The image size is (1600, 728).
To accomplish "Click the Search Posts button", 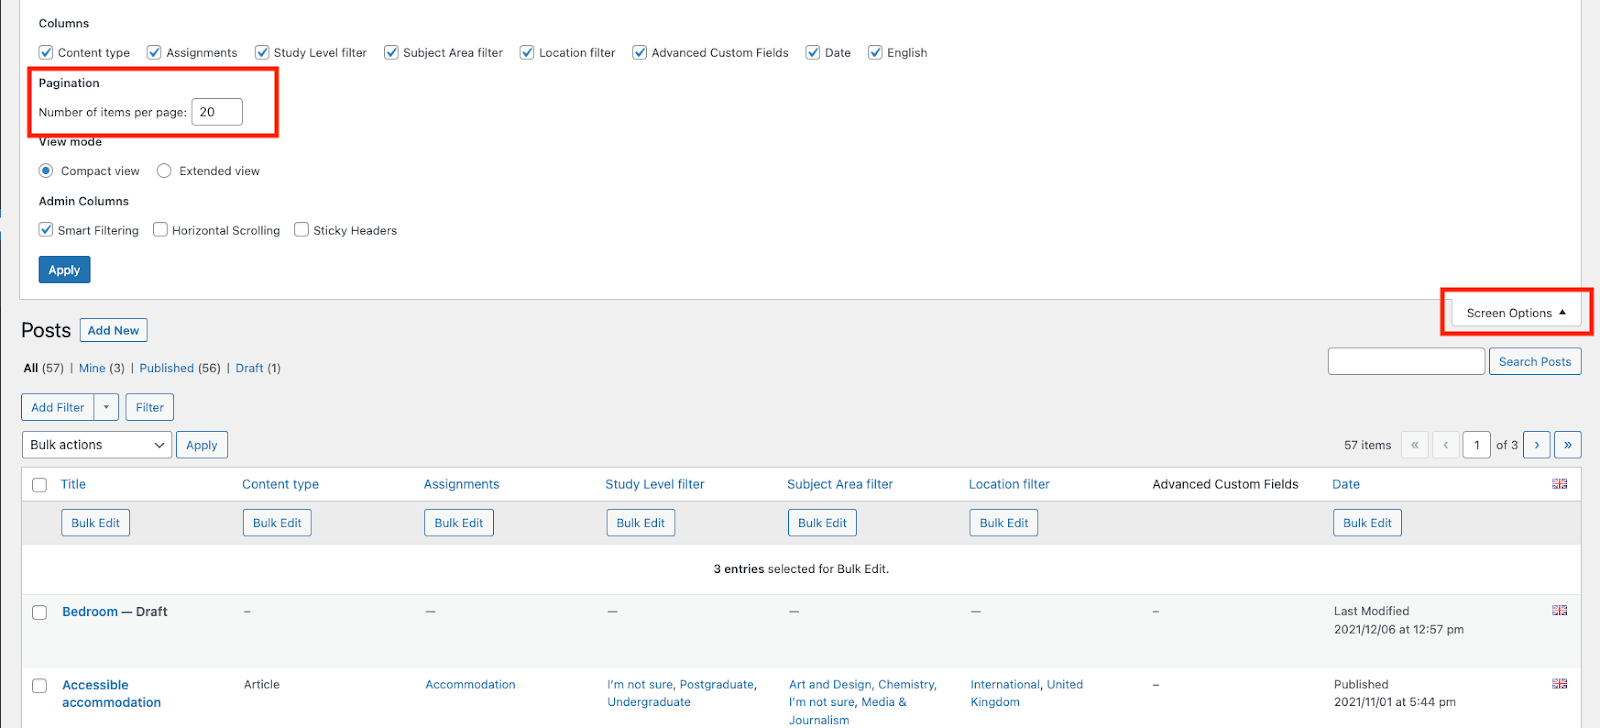I will click(1535, 361).
